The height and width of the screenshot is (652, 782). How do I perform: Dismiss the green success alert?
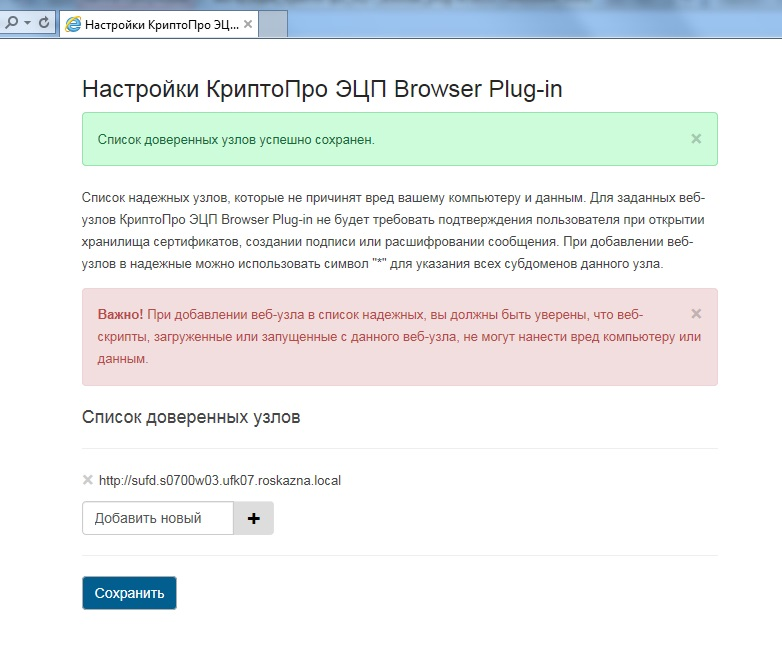point(696,139)
